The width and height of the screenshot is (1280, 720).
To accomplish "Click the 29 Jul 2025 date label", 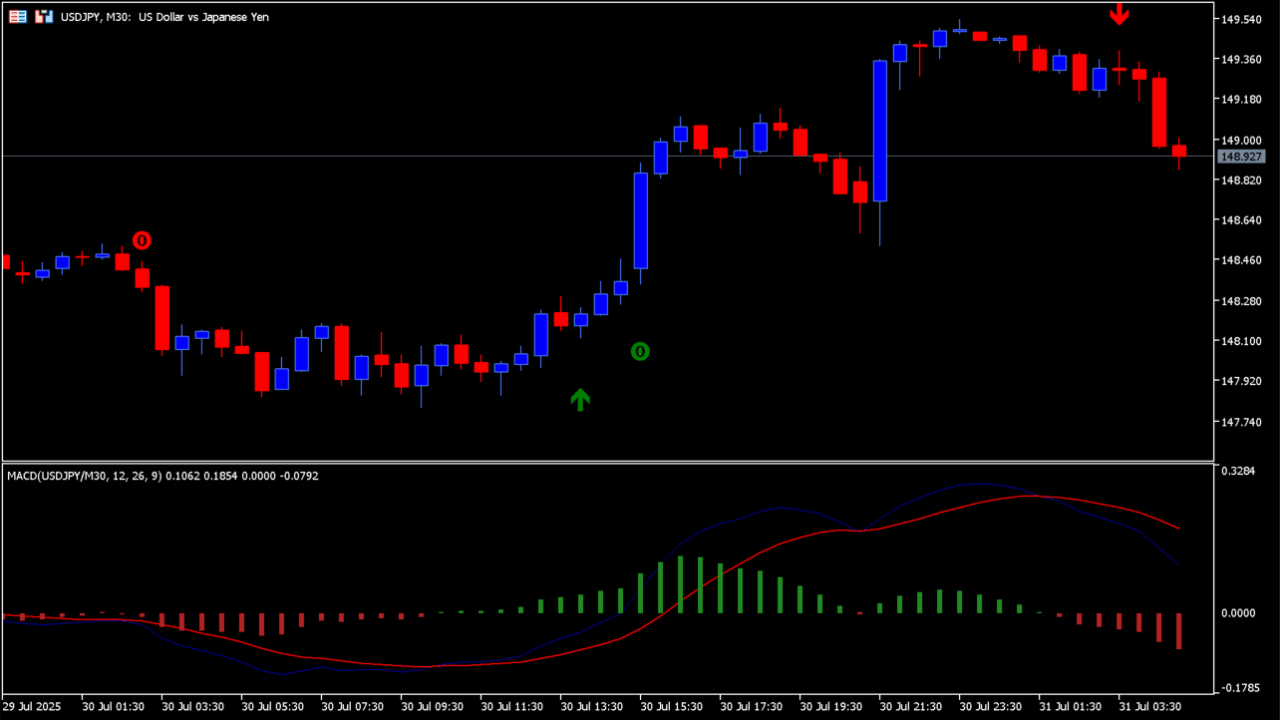I will click(30, 707).
